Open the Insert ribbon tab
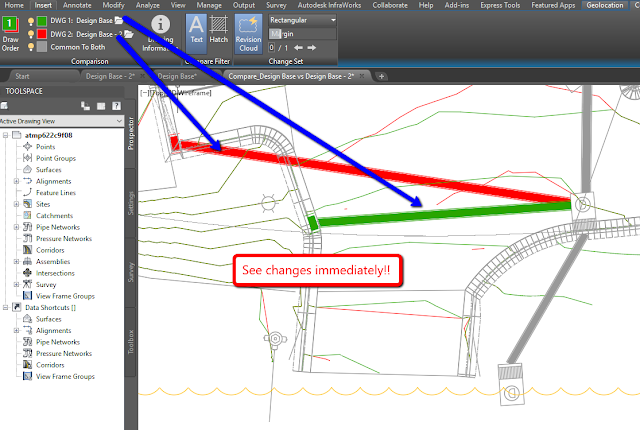 click(x=43, y=5)
